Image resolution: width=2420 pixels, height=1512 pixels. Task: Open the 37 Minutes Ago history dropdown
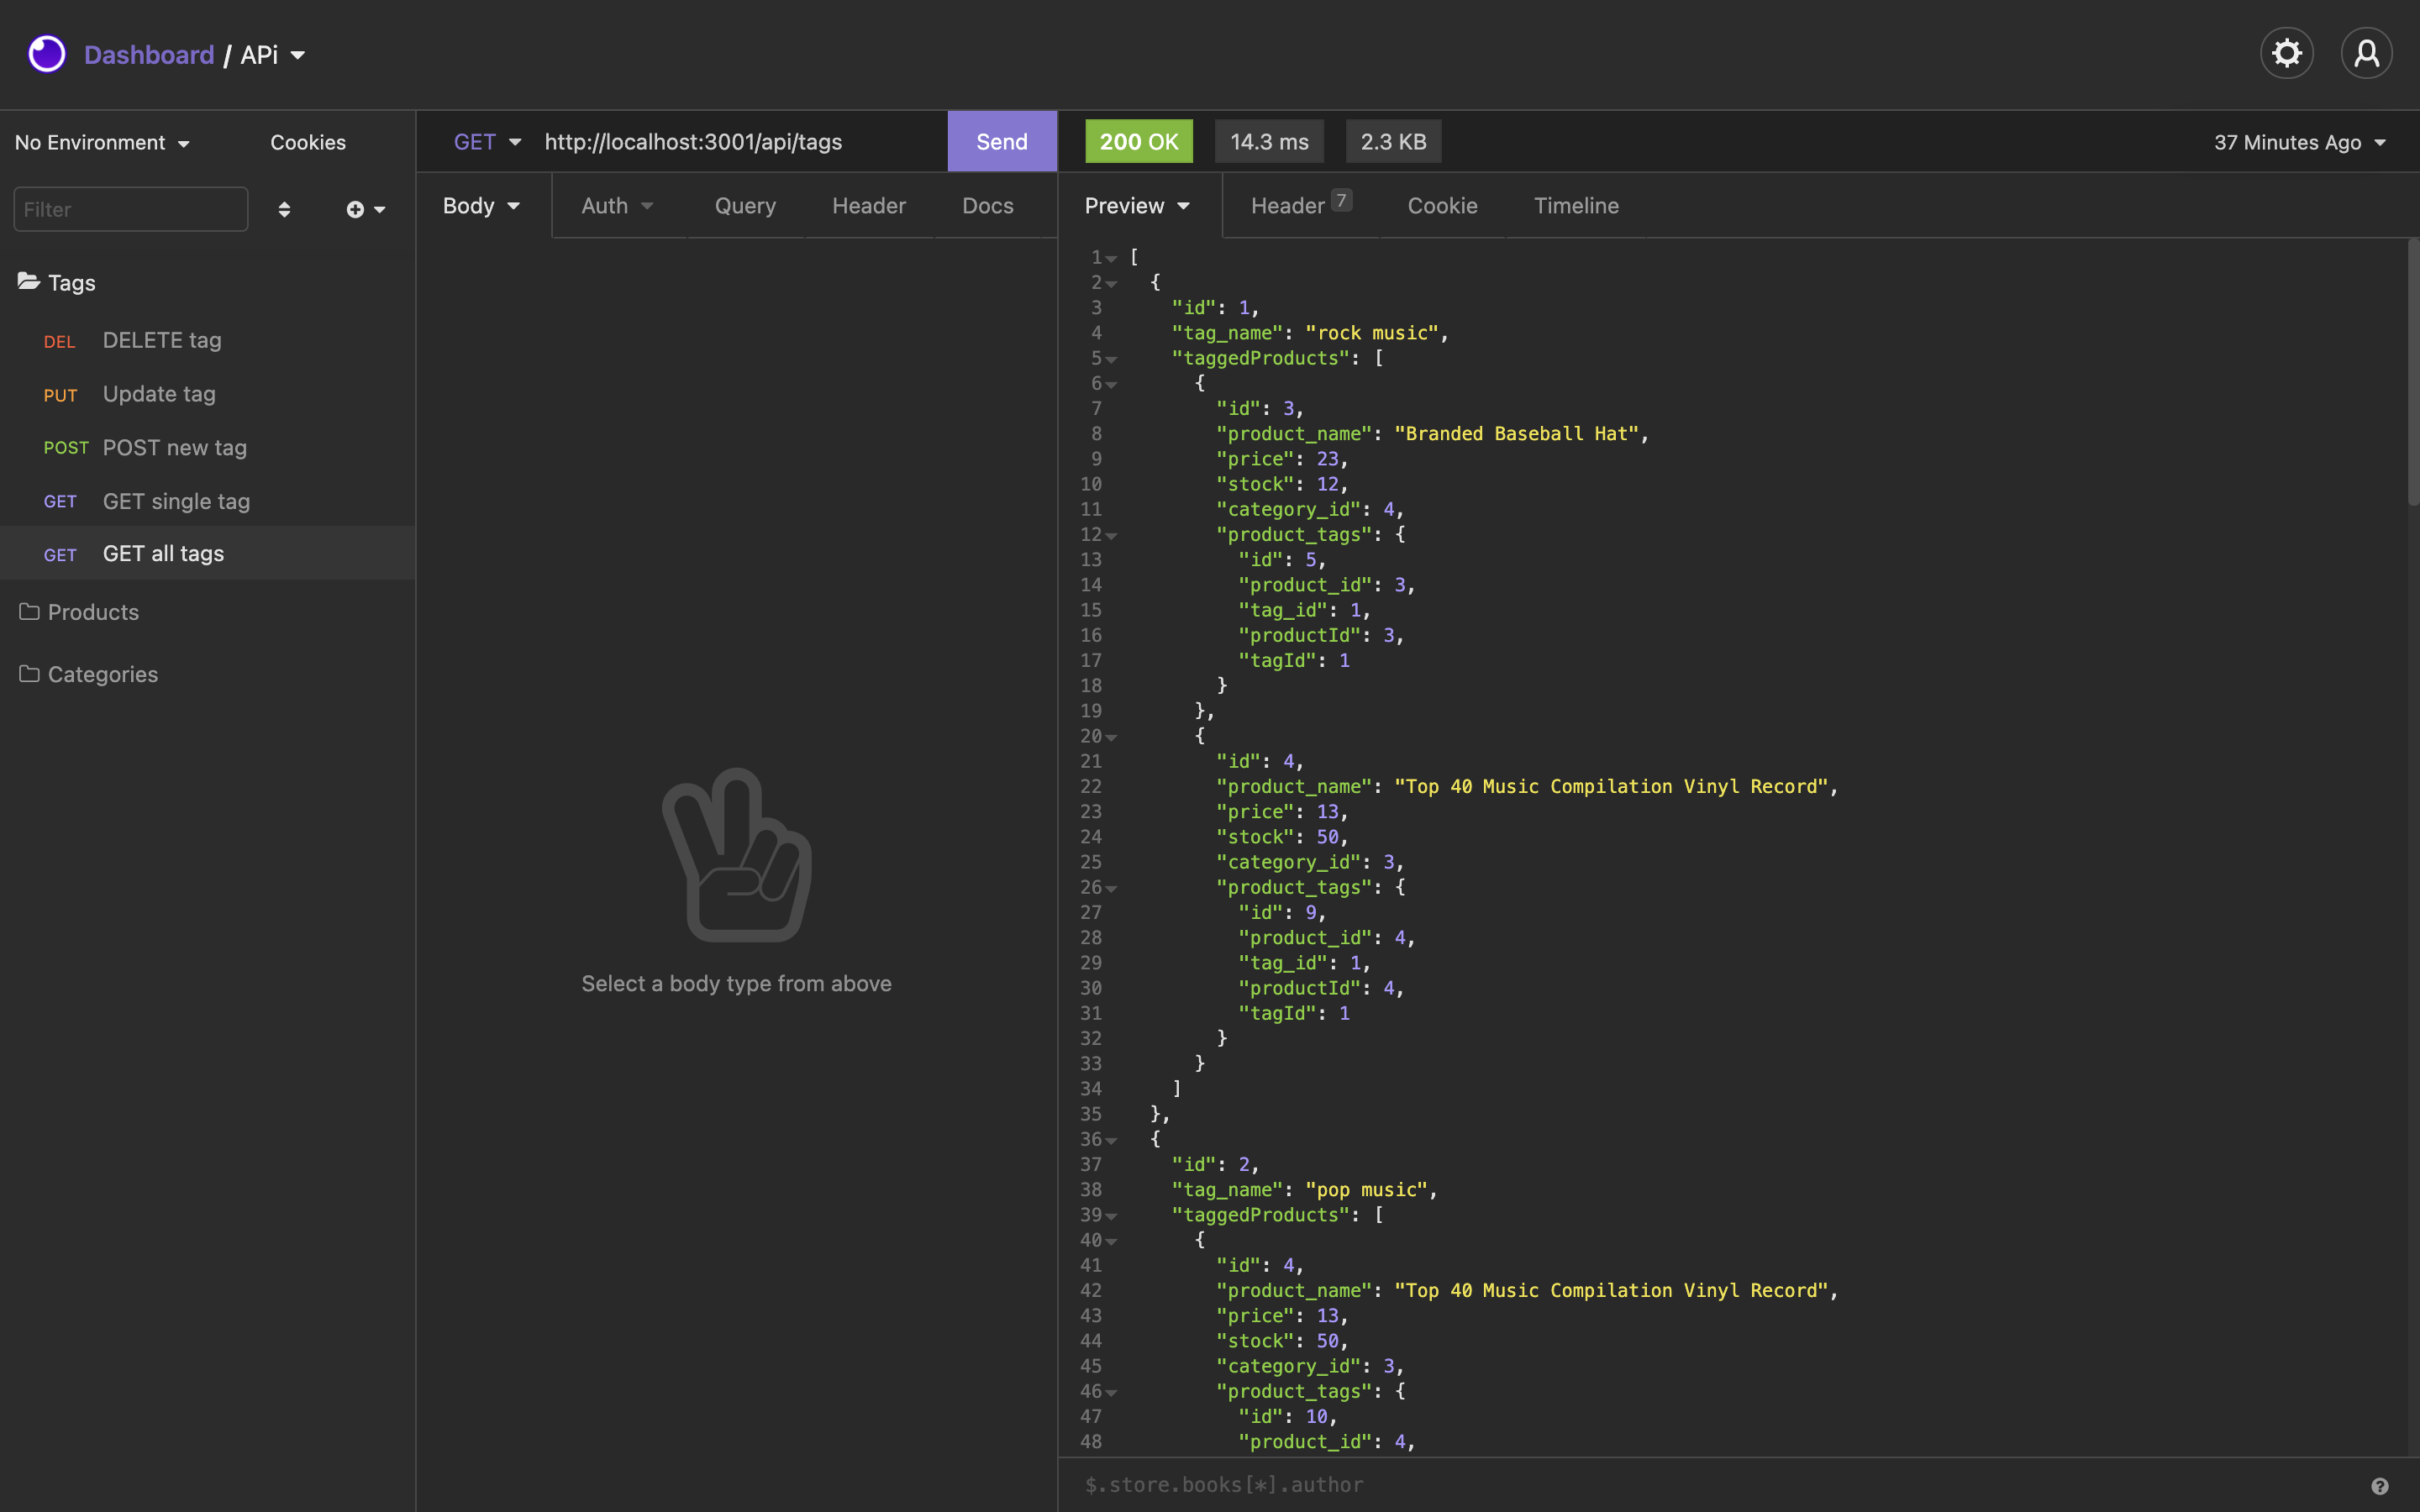point(2300,142)
